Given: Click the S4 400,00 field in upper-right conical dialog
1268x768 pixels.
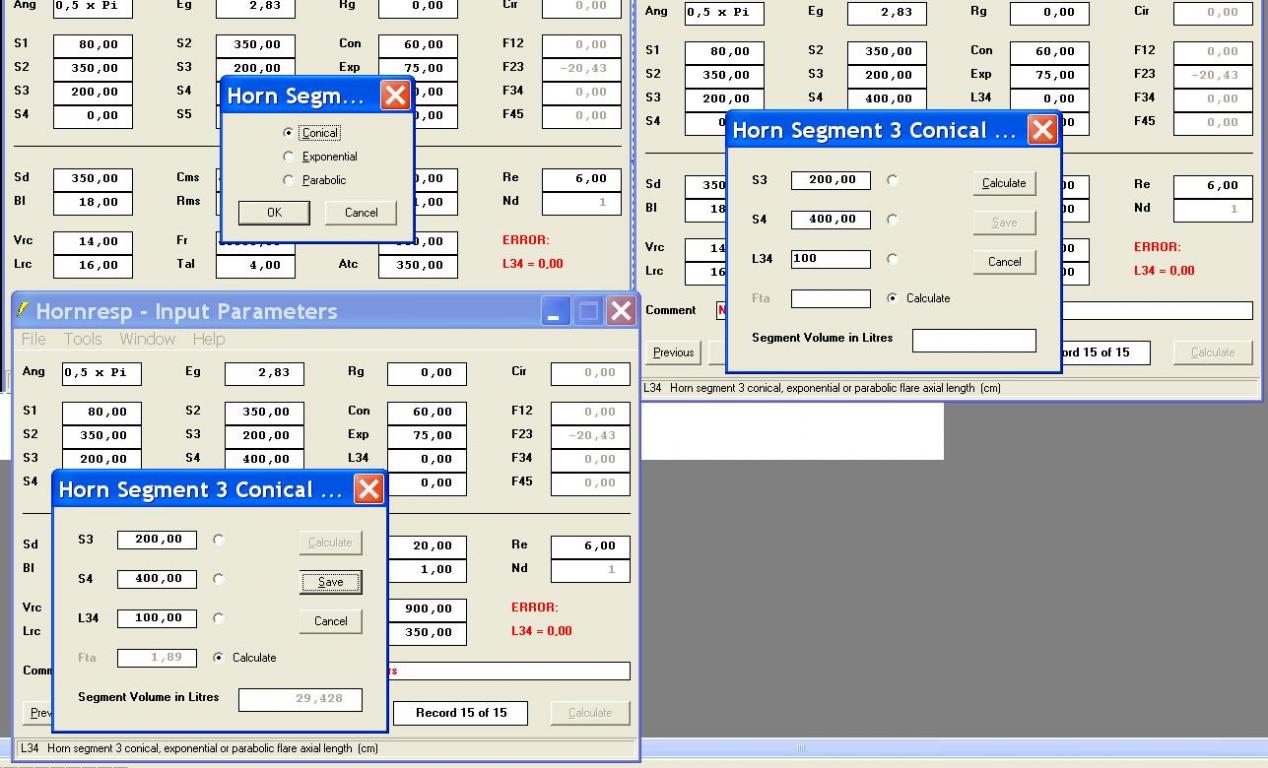Looking at the screenshot, I should point(831,219).
